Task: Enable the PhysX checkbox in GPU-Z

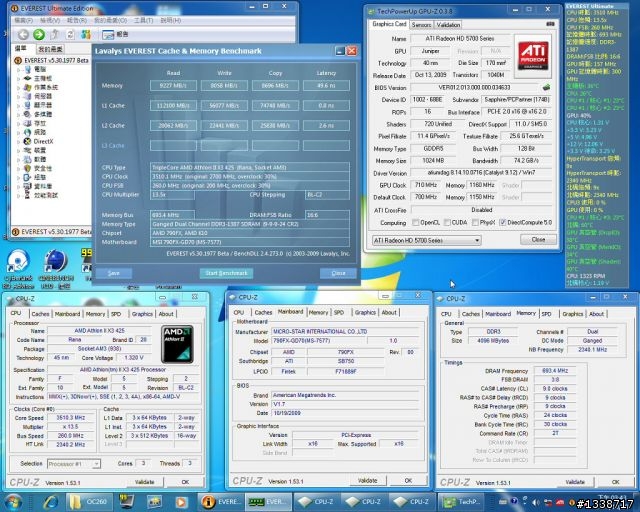Action: [475, 223]
